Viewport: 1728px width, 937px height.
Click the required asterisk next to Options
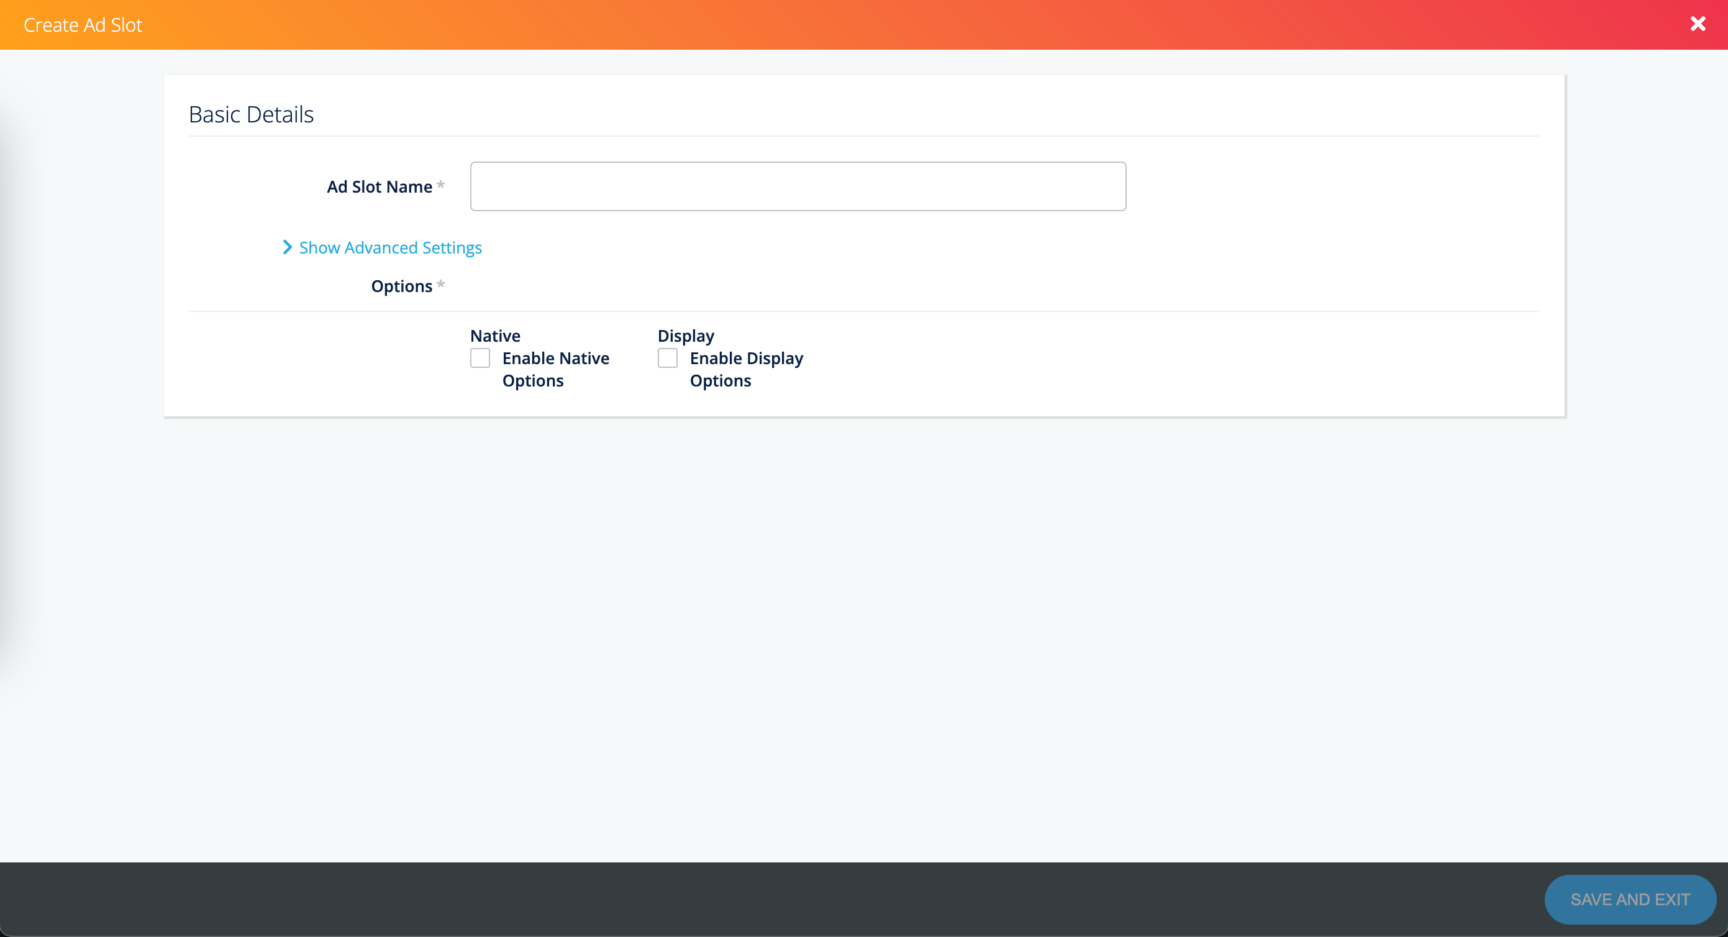point(441,285)
